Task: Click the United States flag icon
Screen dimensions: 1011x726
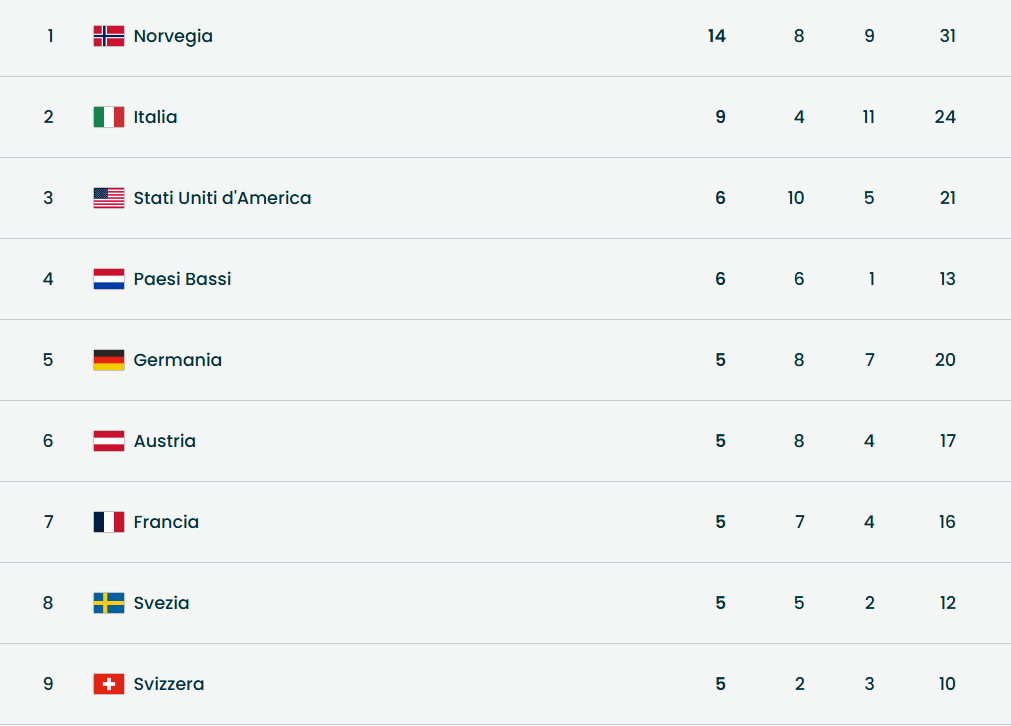Action: (x=109, y=198)
